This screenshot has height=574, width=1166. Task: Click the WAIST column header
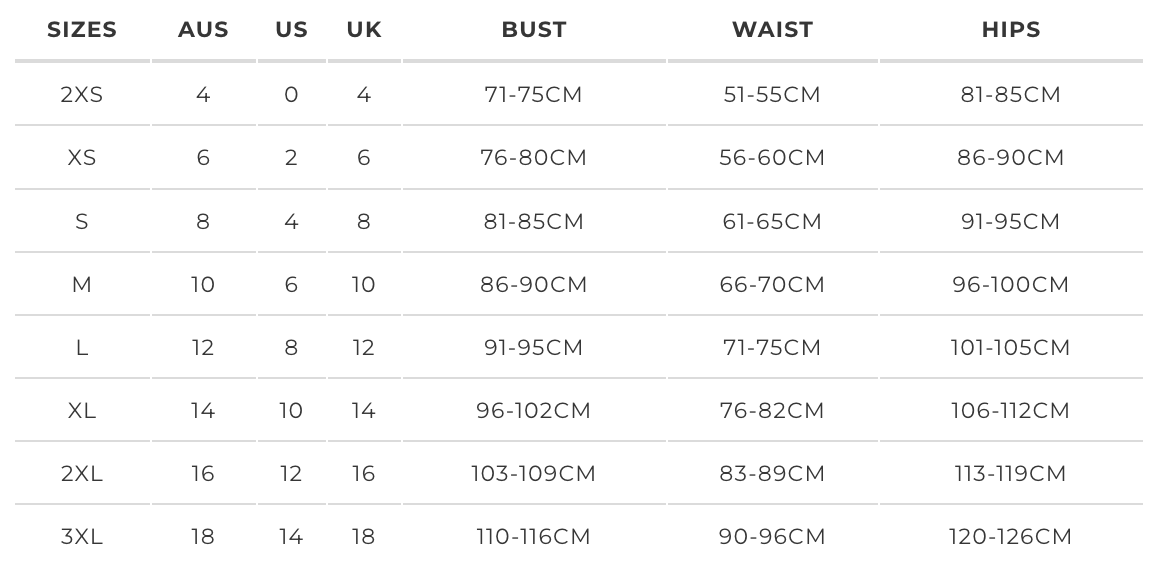tap(772, 30)
